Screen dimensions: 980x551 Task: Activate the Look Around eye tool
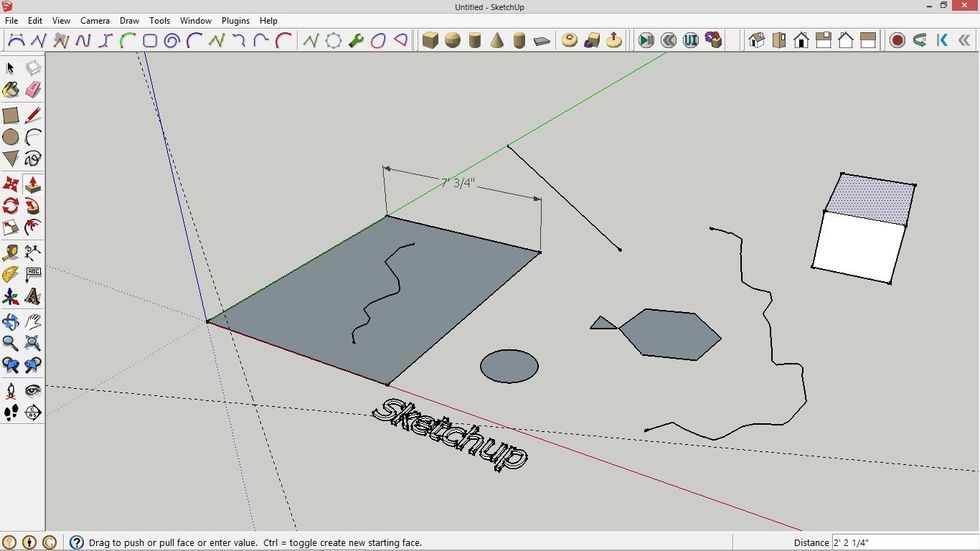click(x=32, y=391)
